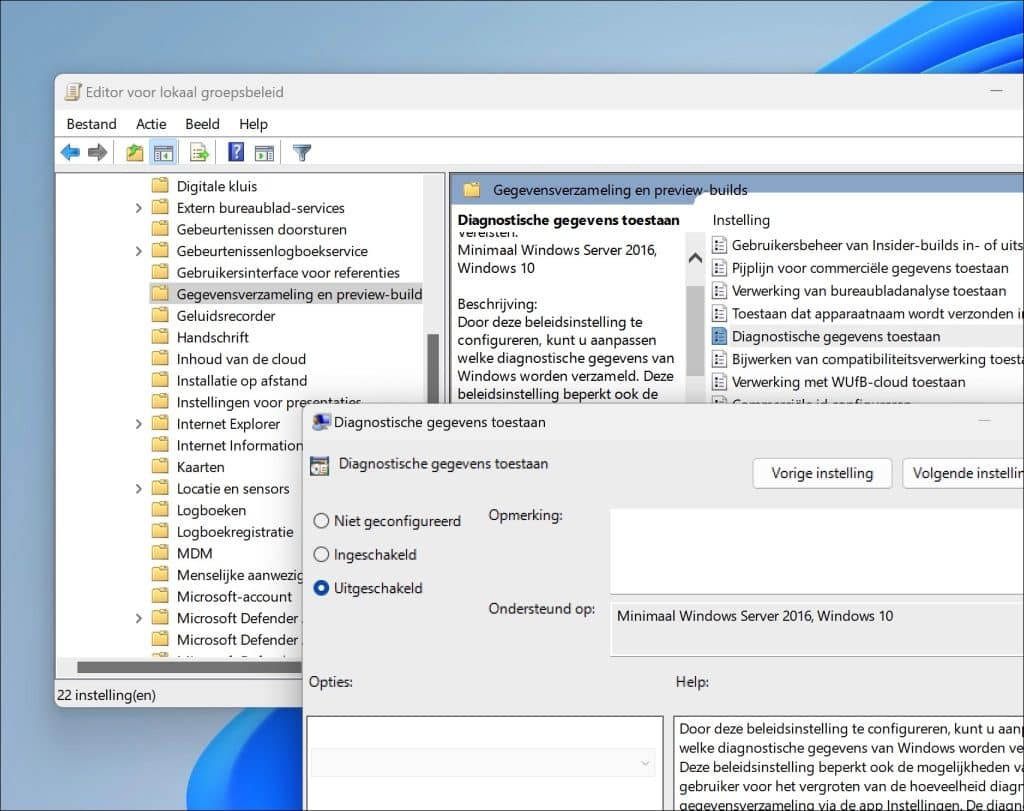1024x811 pixels.
Task: Click the Geluidsrecorder folder icon
Action: 160,315
